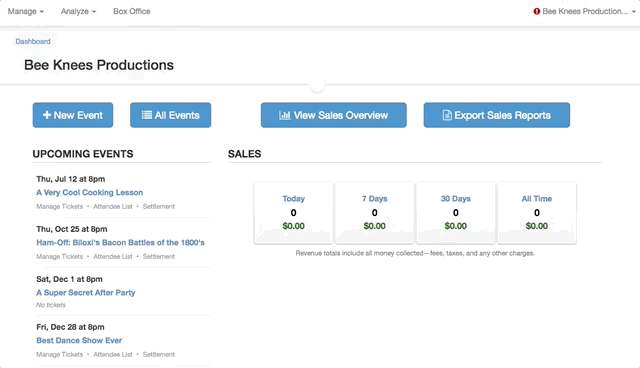Open Attendee List for Best Dance Show Ever

pyautogui.click(x=113, y=355)
